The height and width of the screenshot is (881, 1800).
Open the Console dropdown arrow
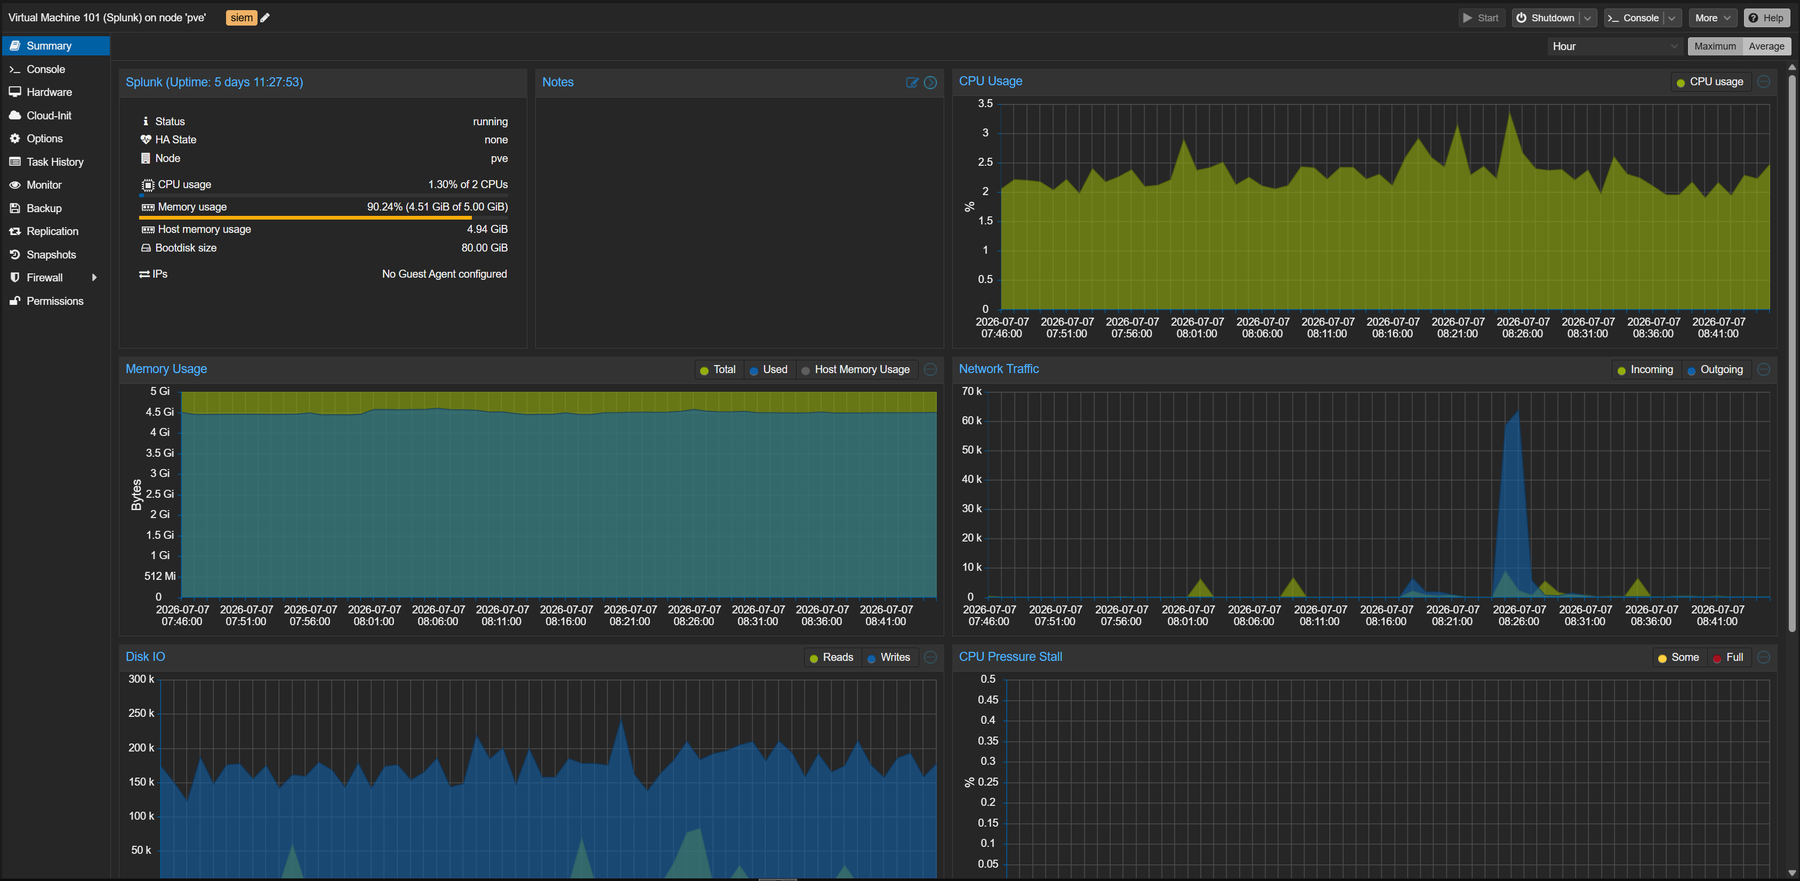(1672, 18)
